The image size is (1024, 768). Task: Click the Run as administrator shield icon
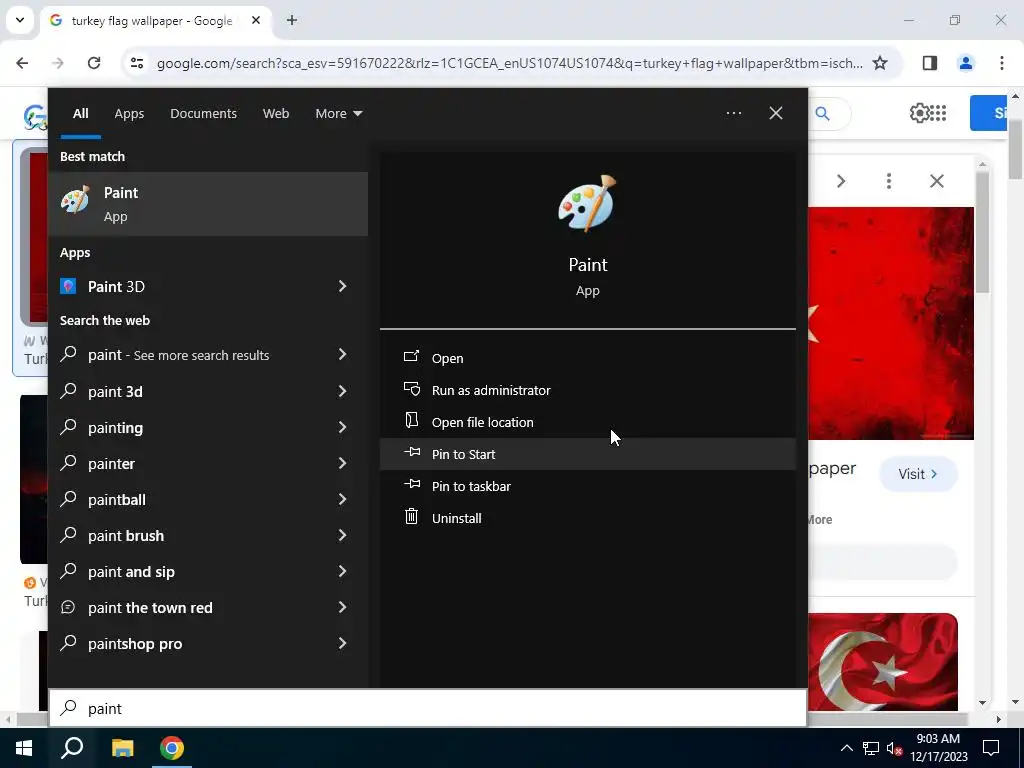pos(411,389)
